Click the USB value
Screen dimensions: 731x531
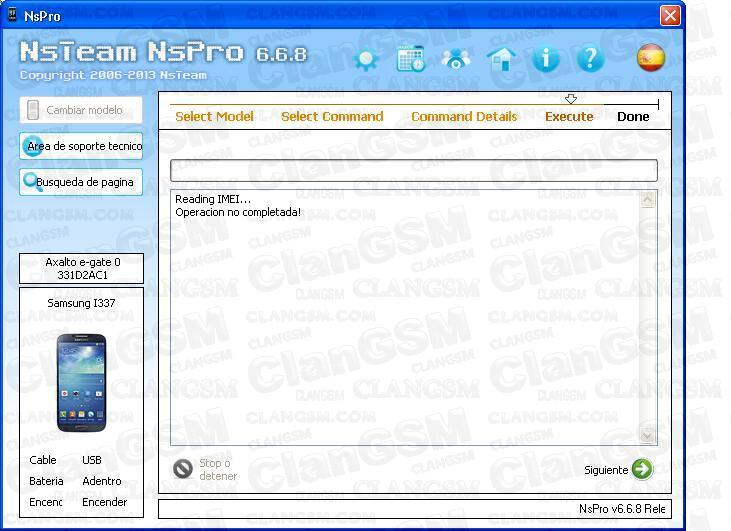[92, 460]
